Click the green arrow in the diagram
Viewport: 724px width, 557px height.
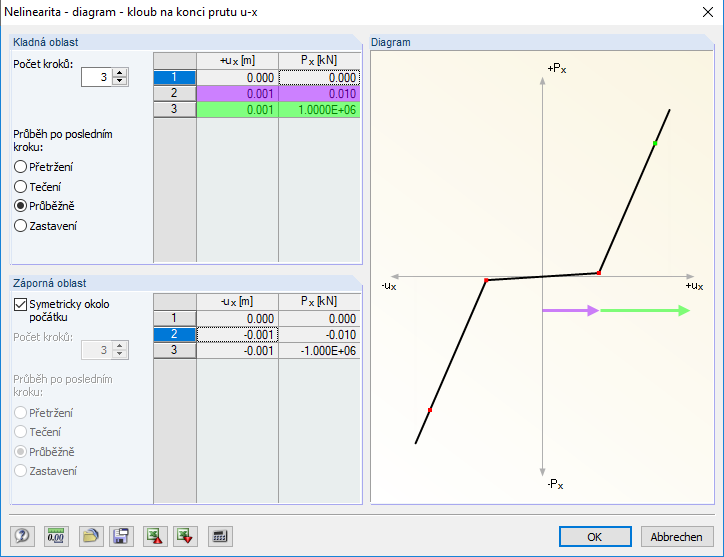645,310
